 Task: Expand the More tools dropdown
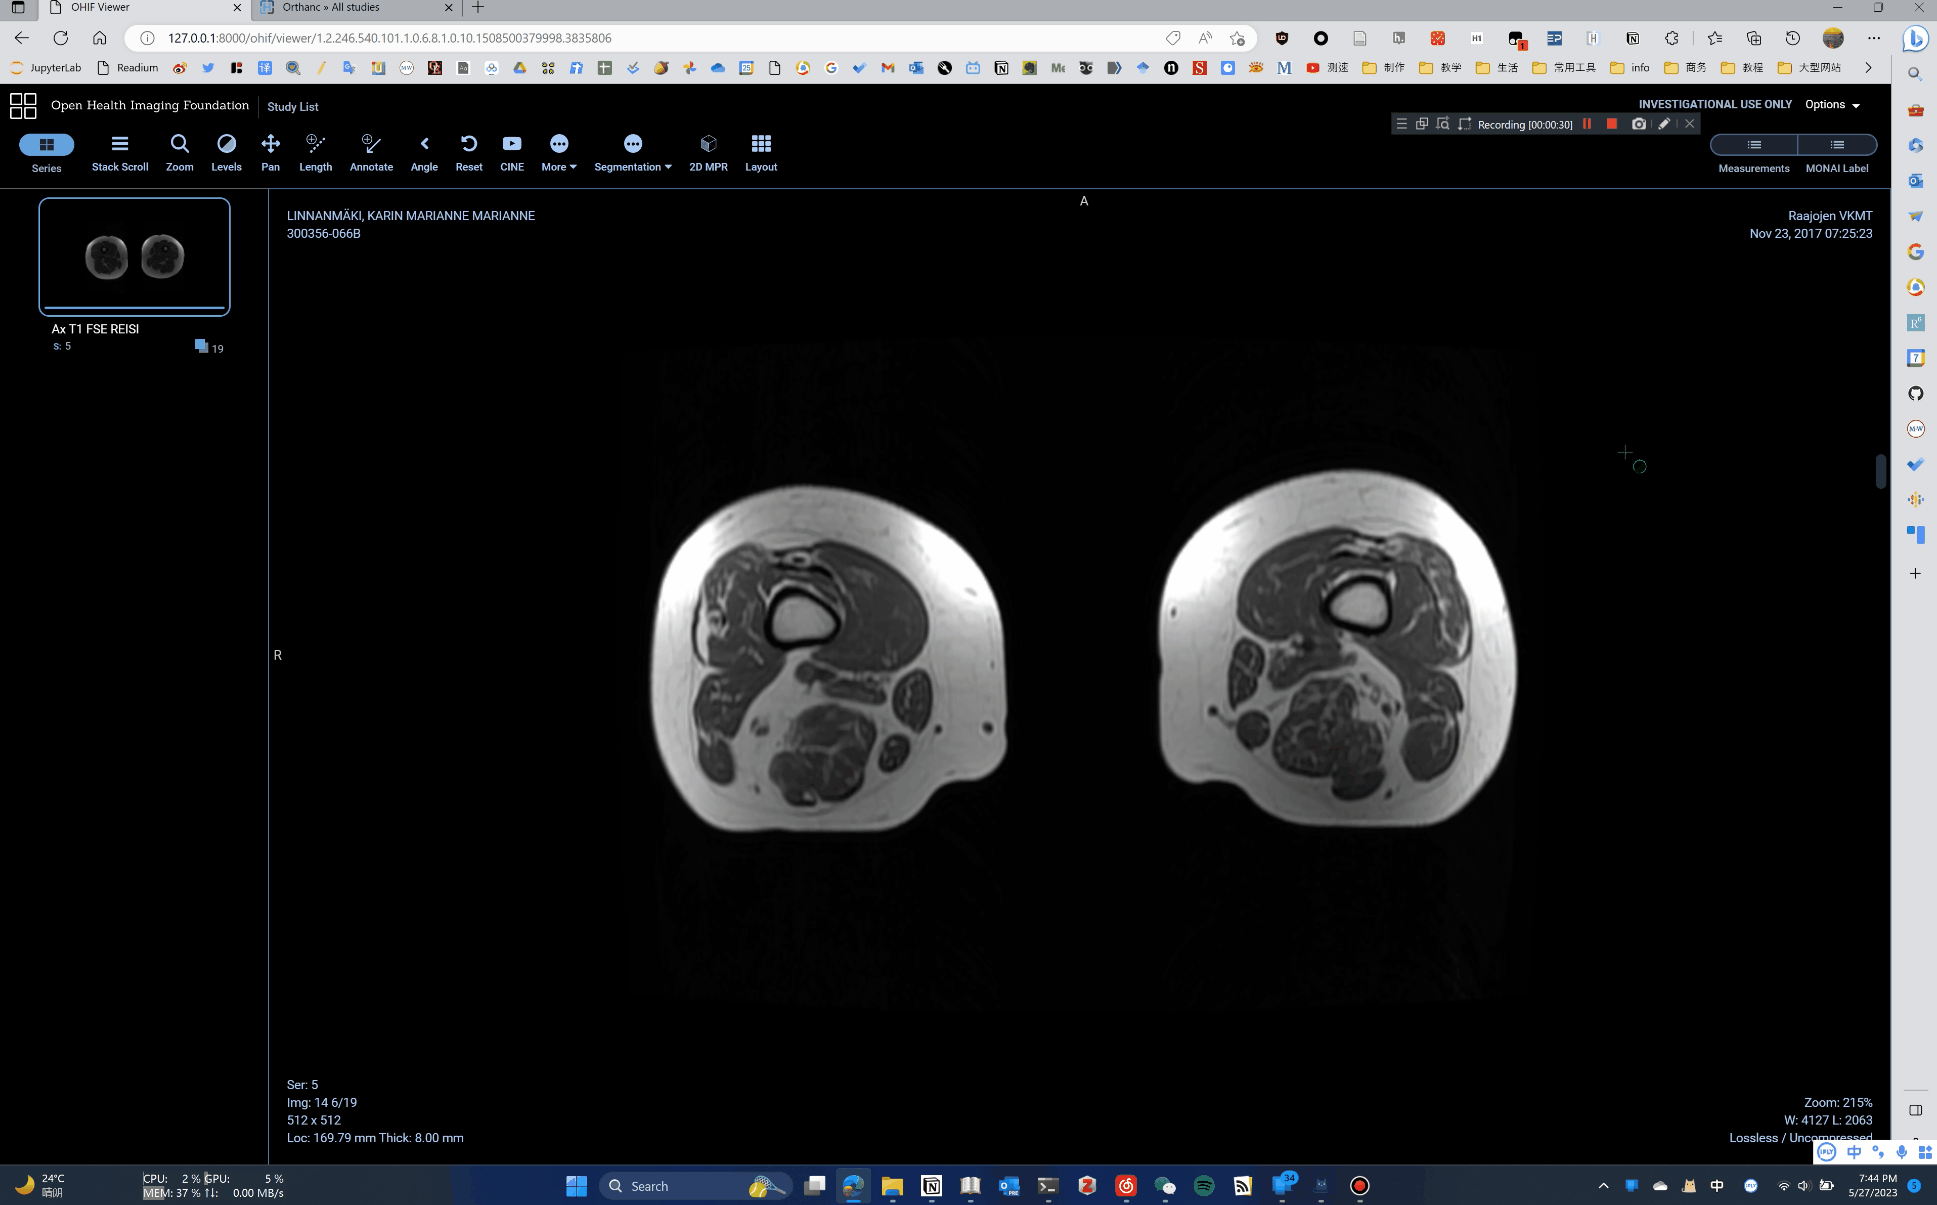(558, 152)
